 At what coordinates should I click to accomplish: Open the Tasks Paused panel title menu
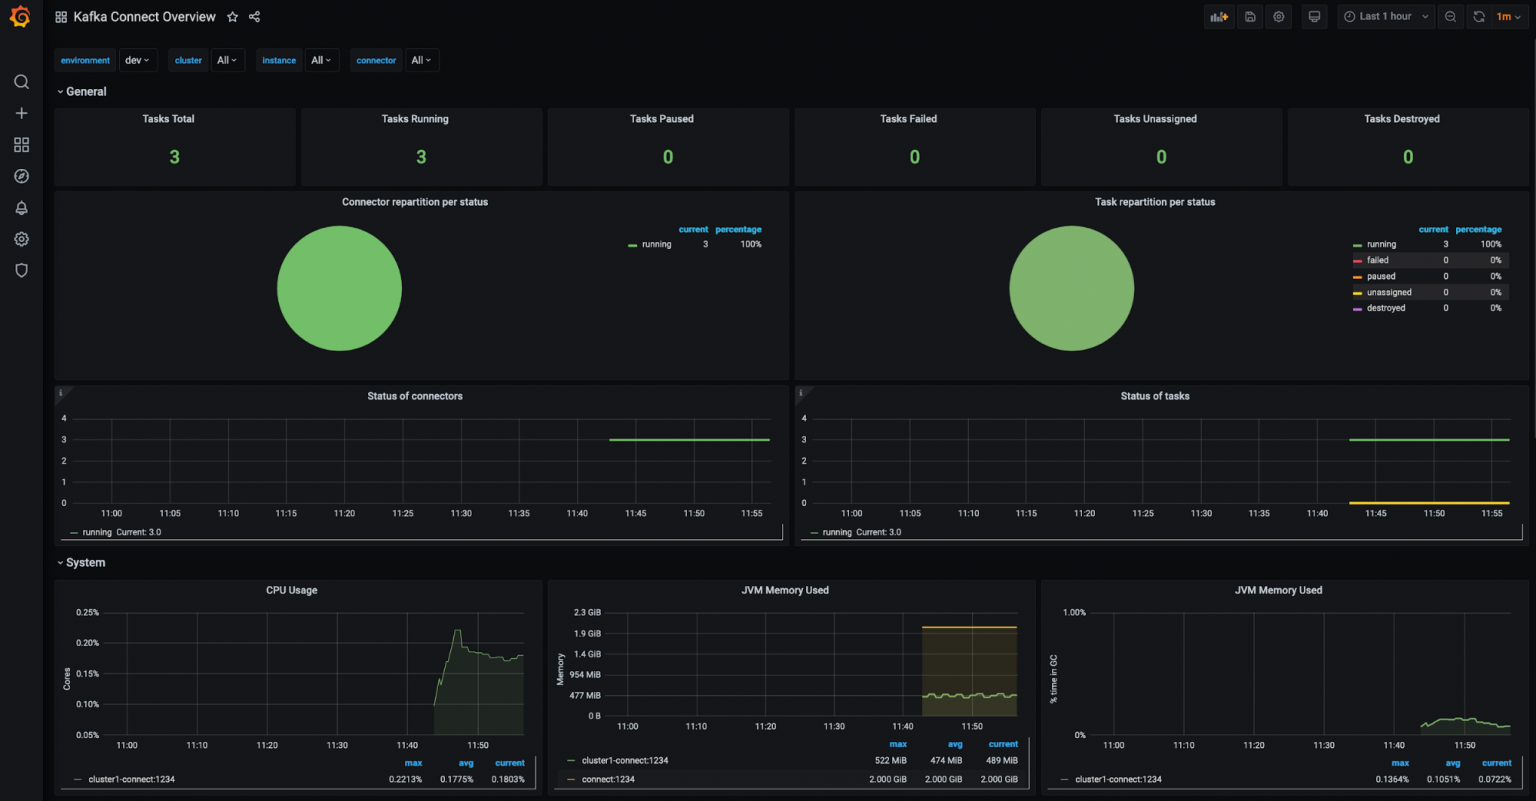click(662, 119)
